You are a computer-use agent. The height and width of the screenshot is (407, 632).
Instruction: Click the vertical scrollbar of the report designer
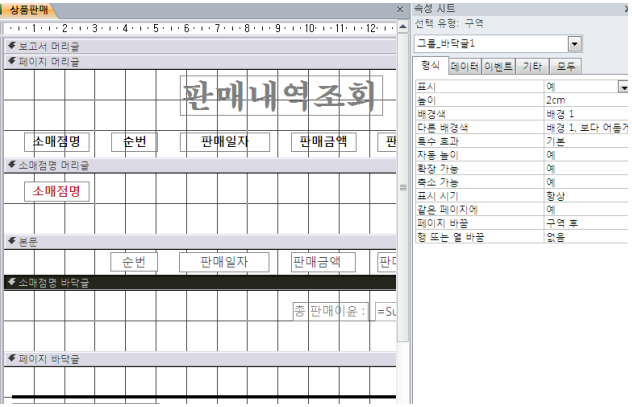403,200
